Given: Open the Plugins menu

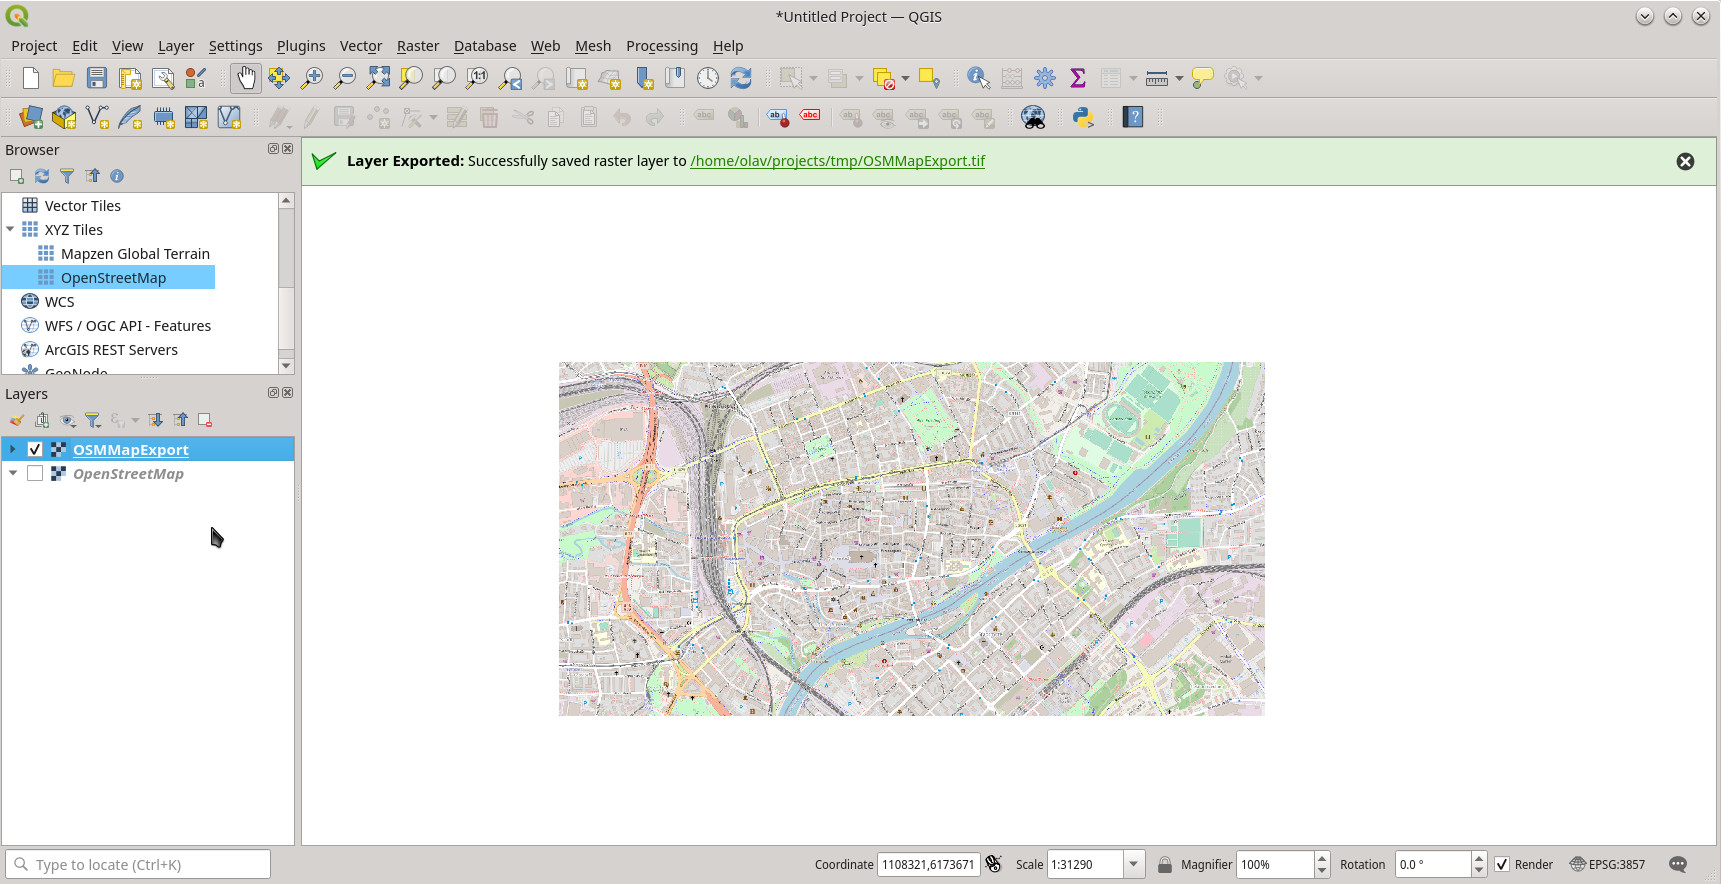Looking at the screenshot, I should tap(301, 46).
